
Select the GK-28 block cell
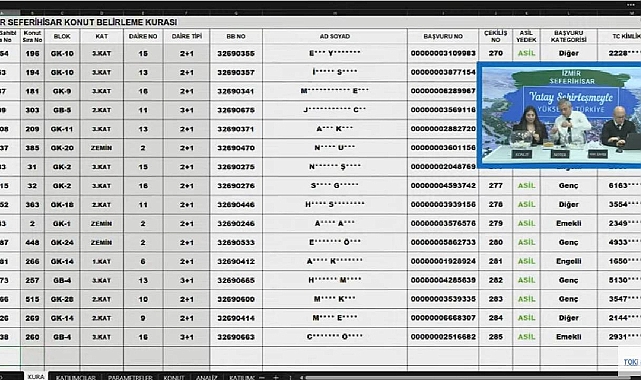(x=62, y=299)
